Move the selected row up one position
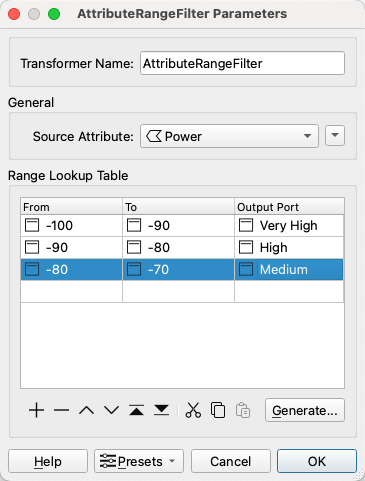The height and width of the screenshot is (481, 365). (x=86, y=410)
